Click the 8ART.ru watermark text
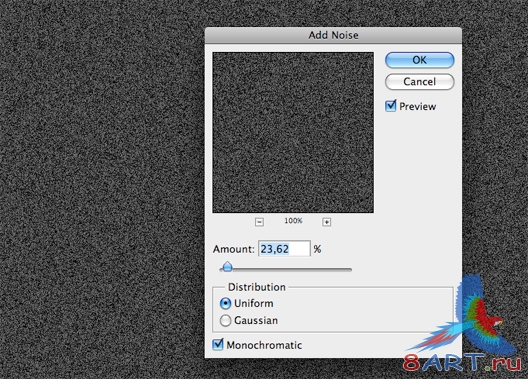The width and height of the screenshot is (528, 379). point(461,363)
